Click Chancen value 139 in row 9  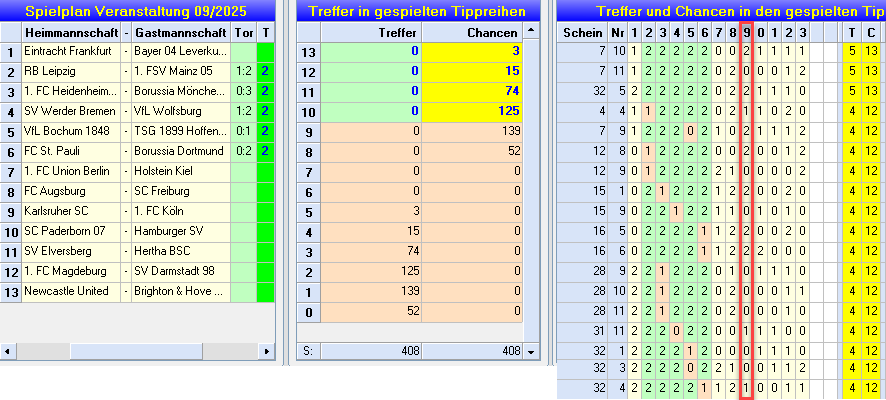pos(472,132)
